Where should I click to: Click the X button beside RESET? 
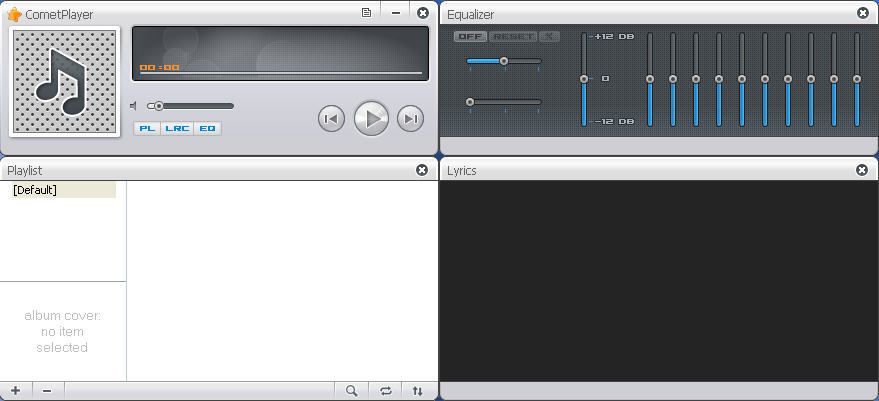point(549,36)
